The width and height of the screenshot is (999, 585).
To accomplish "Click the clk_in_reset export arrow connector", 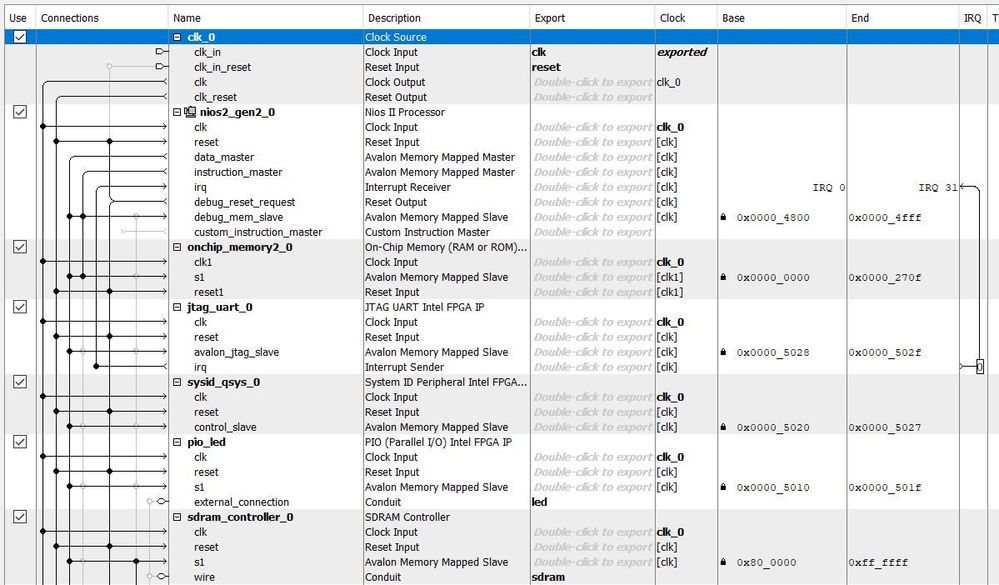I will tap(162, 66).
